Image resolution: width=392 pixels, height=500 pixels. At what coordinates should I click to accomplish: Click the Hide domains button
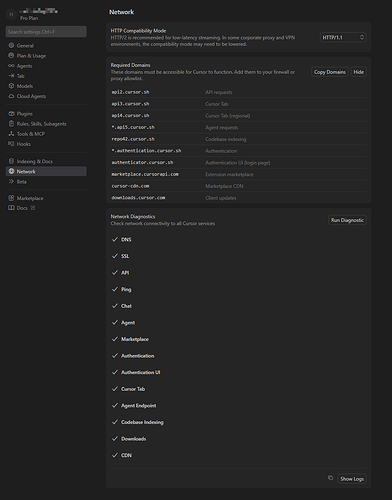click(x=359, y=72)
